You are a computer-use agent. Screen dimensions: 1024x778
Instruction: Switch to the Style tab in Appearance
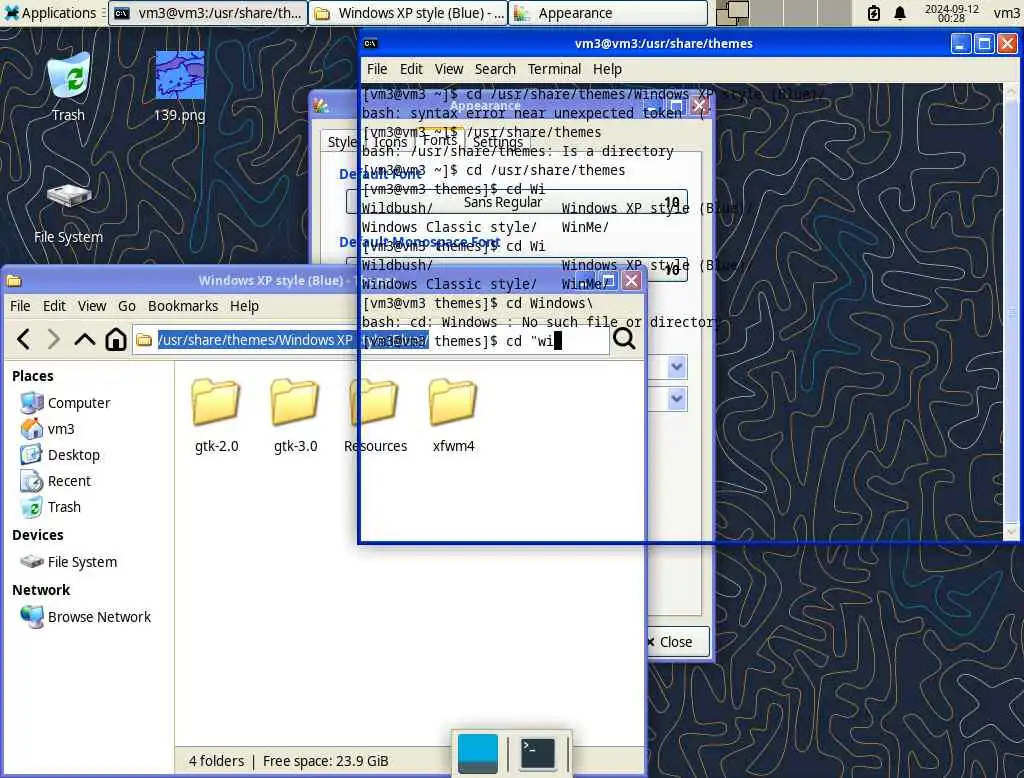pyautogui.click(x=341, y=142)
